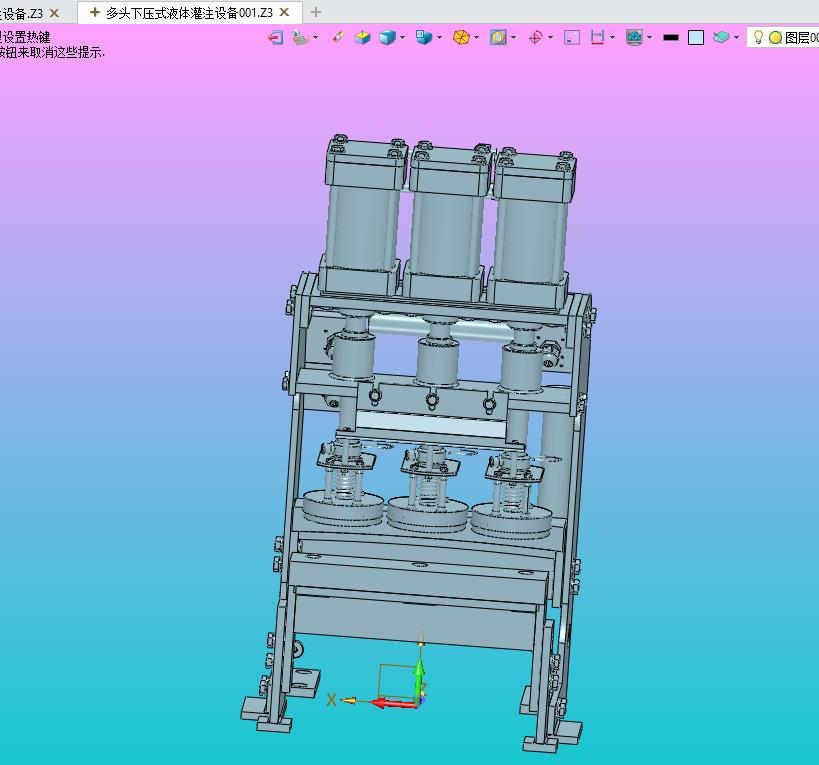The width and height of the screenshot is (819, 765).
Task: Switch to the 多头下压式液体灌注设备001.Z3 tab
Action: click(189, 13)
